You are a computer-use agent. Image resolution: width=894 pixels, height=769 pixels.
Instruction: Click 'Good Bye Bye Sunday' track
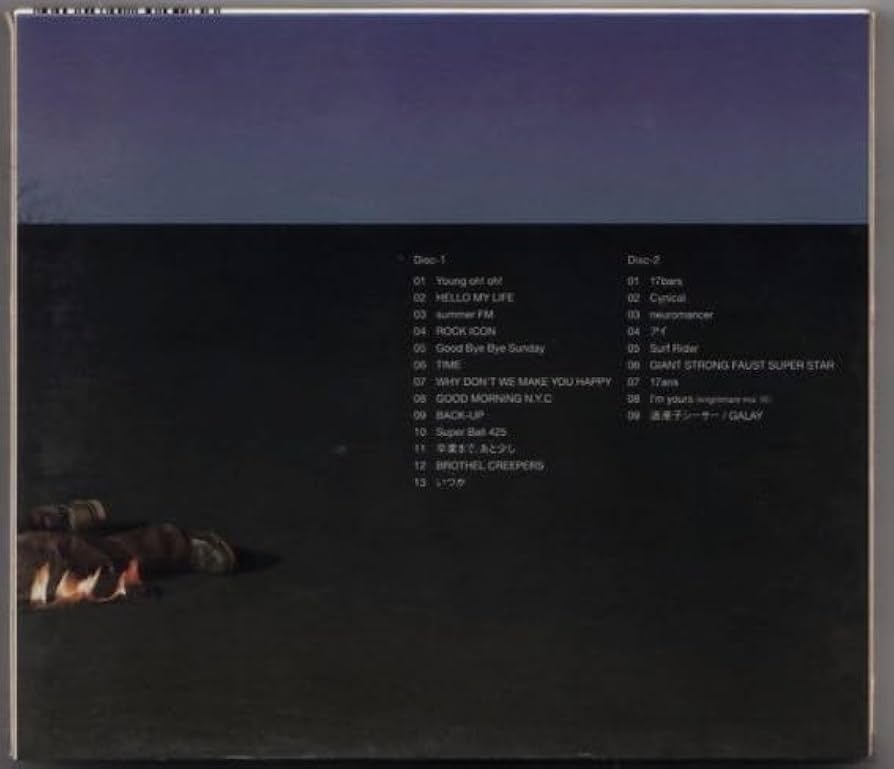coord(490,348)
